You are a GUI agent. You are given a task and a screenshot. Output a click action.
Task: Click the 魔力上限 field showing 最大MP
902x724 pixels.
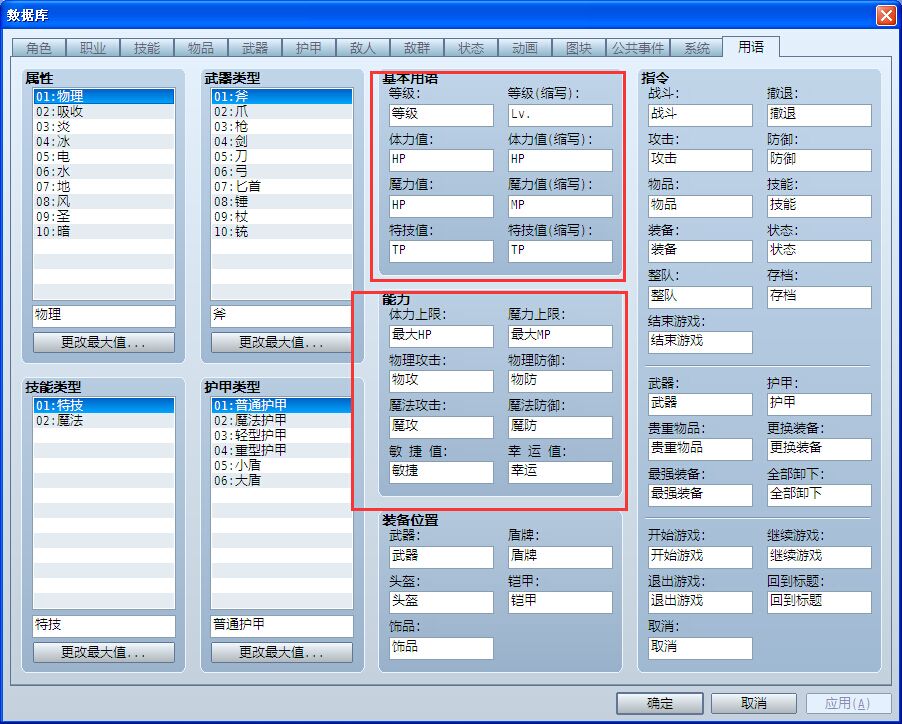point(560,336)
